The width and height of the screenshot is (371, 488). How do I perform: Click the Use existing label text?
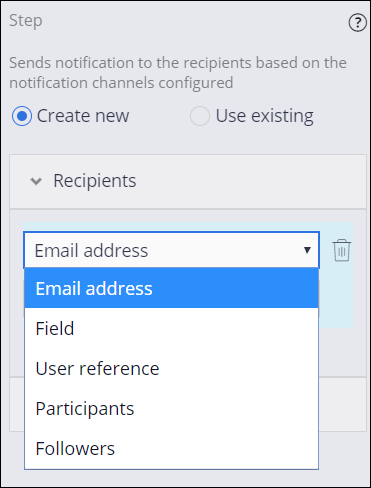click(264, 117)
